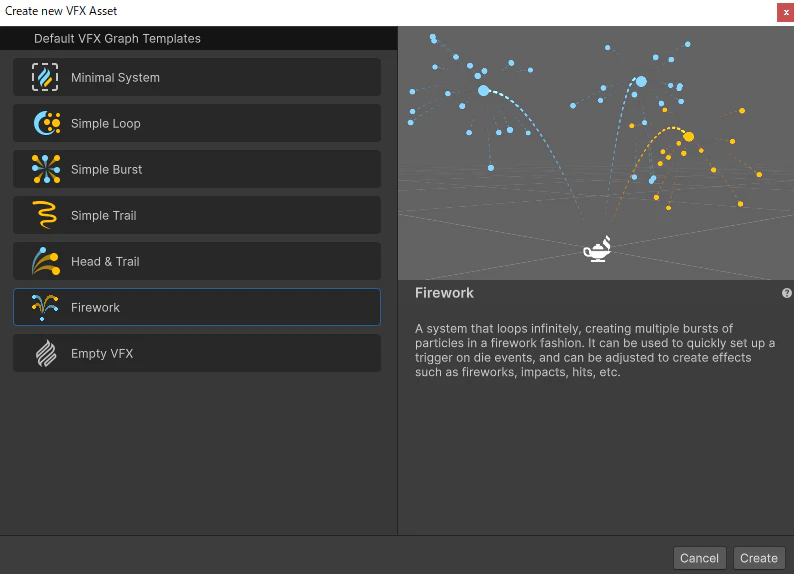Click the Firework preview image
Viewport: 794px width, 574px height.
pyautogui.click(x=596, y=153)
